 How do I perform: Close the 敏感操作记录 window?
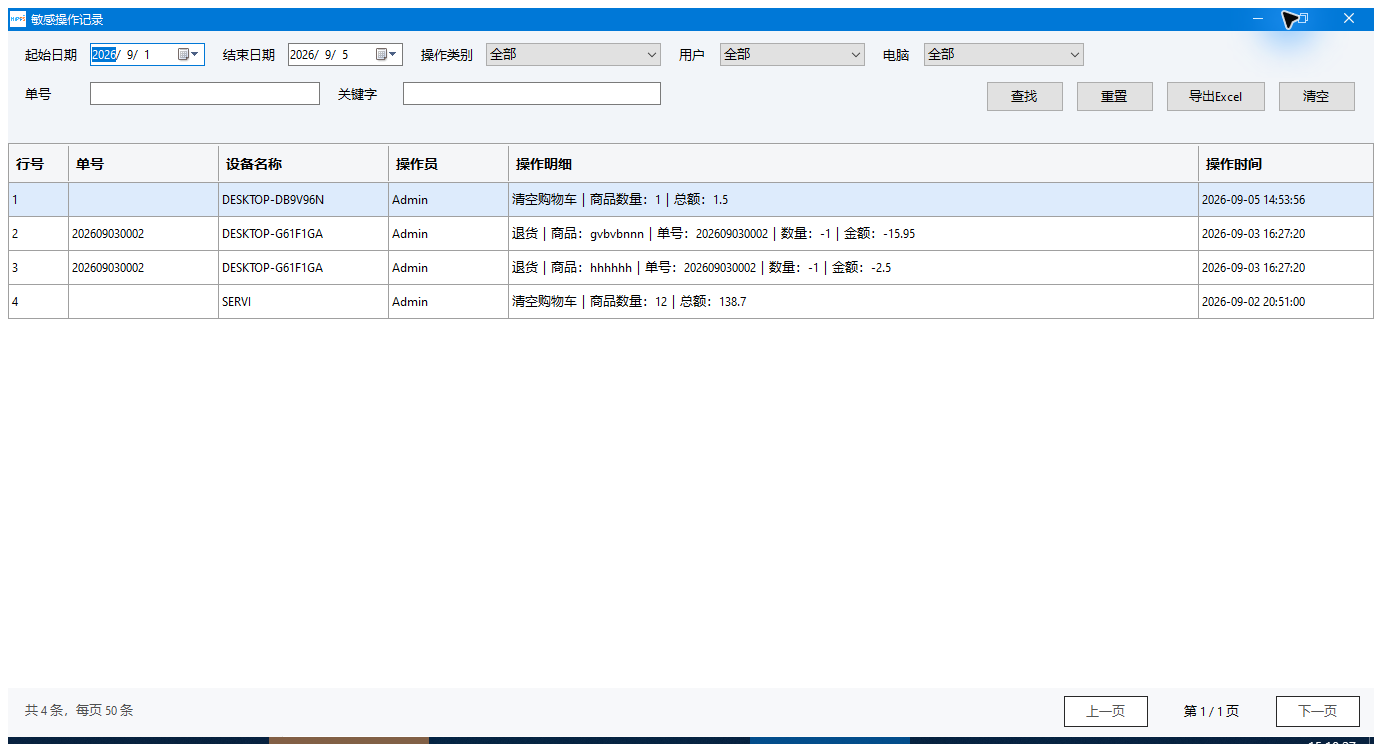click(1349, 19)
